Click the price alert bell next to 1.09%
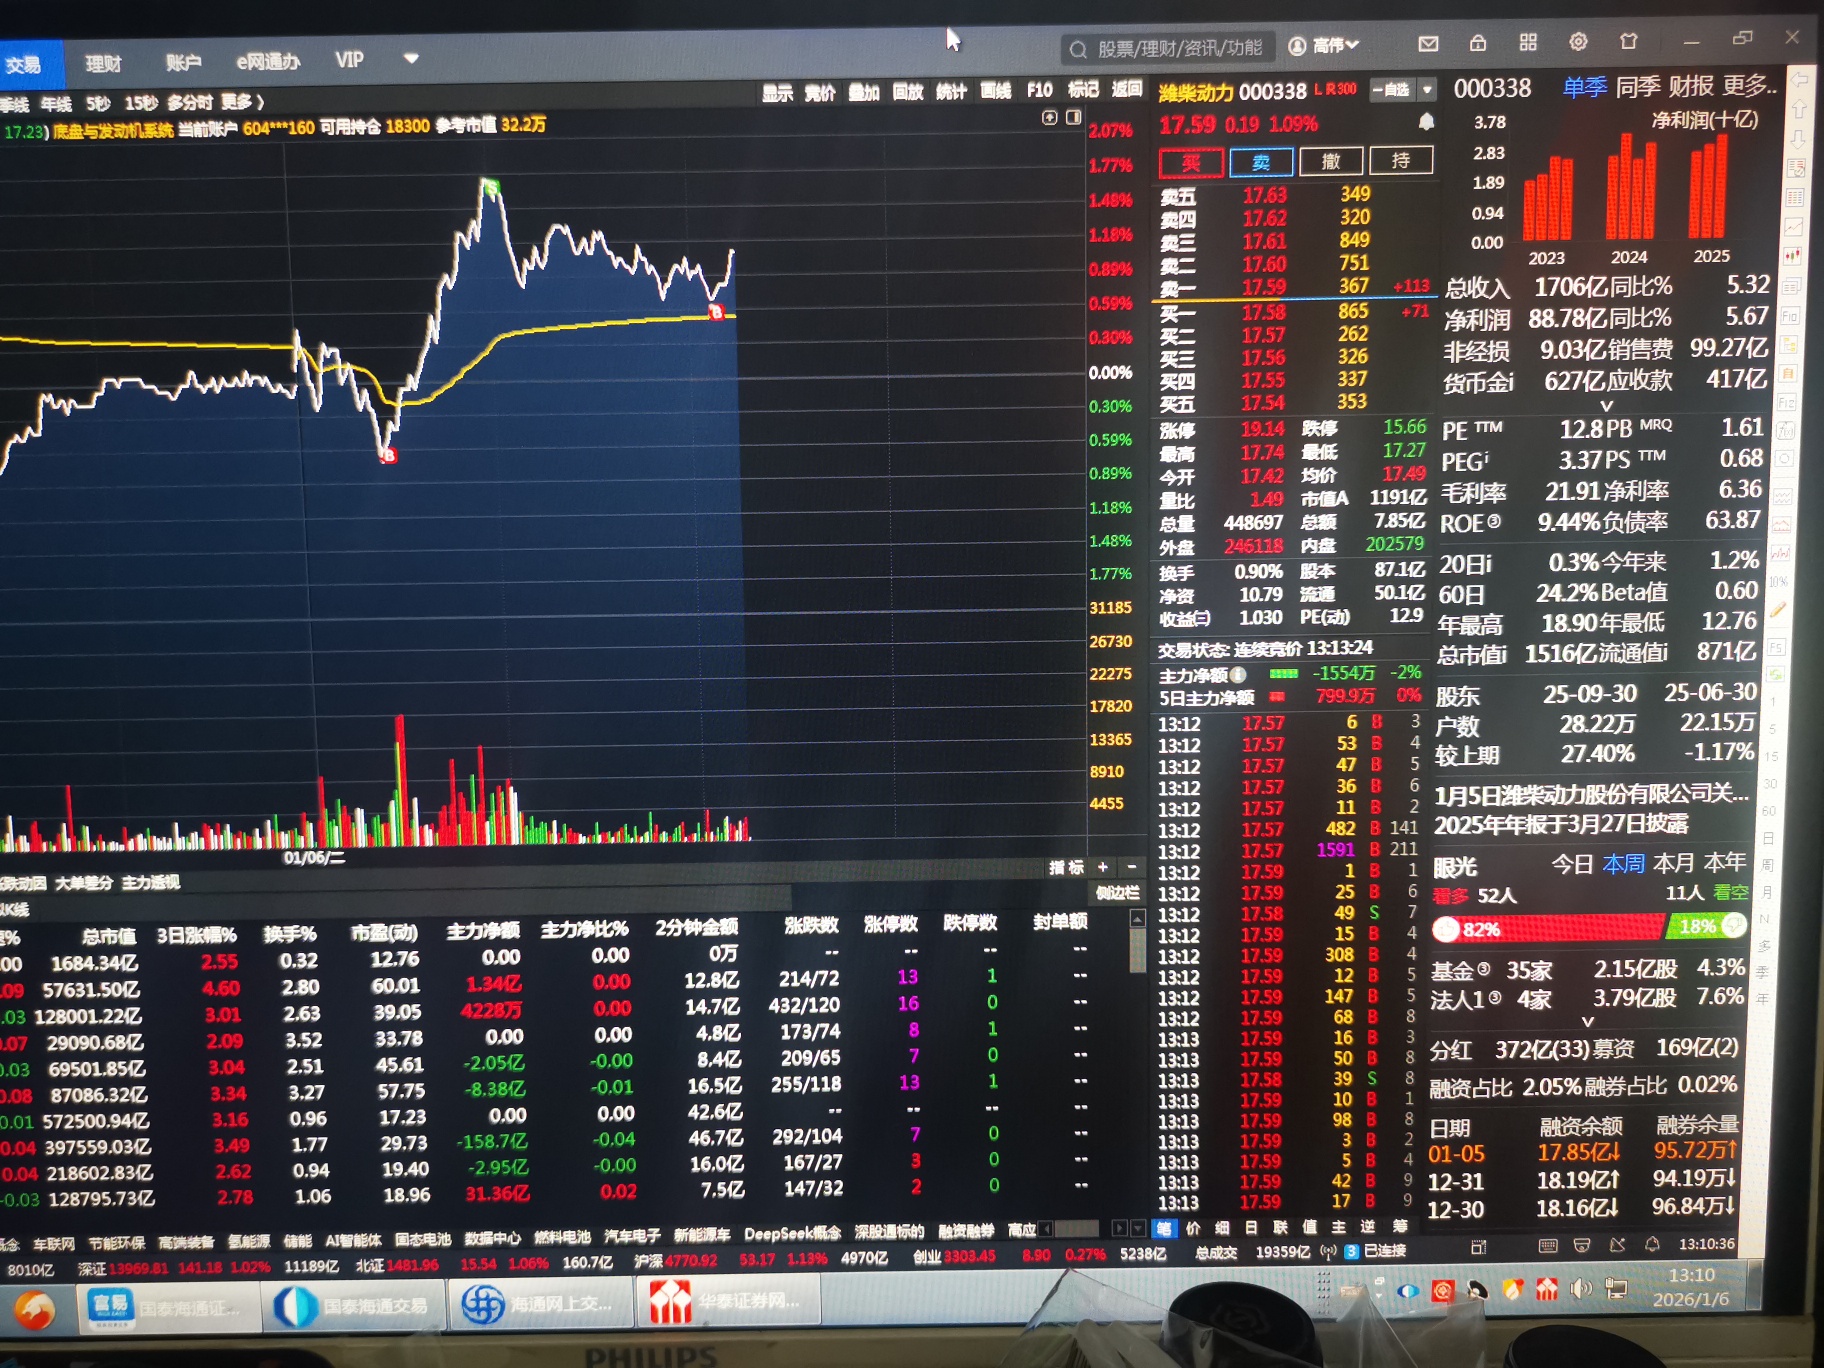 [1426, 122]
